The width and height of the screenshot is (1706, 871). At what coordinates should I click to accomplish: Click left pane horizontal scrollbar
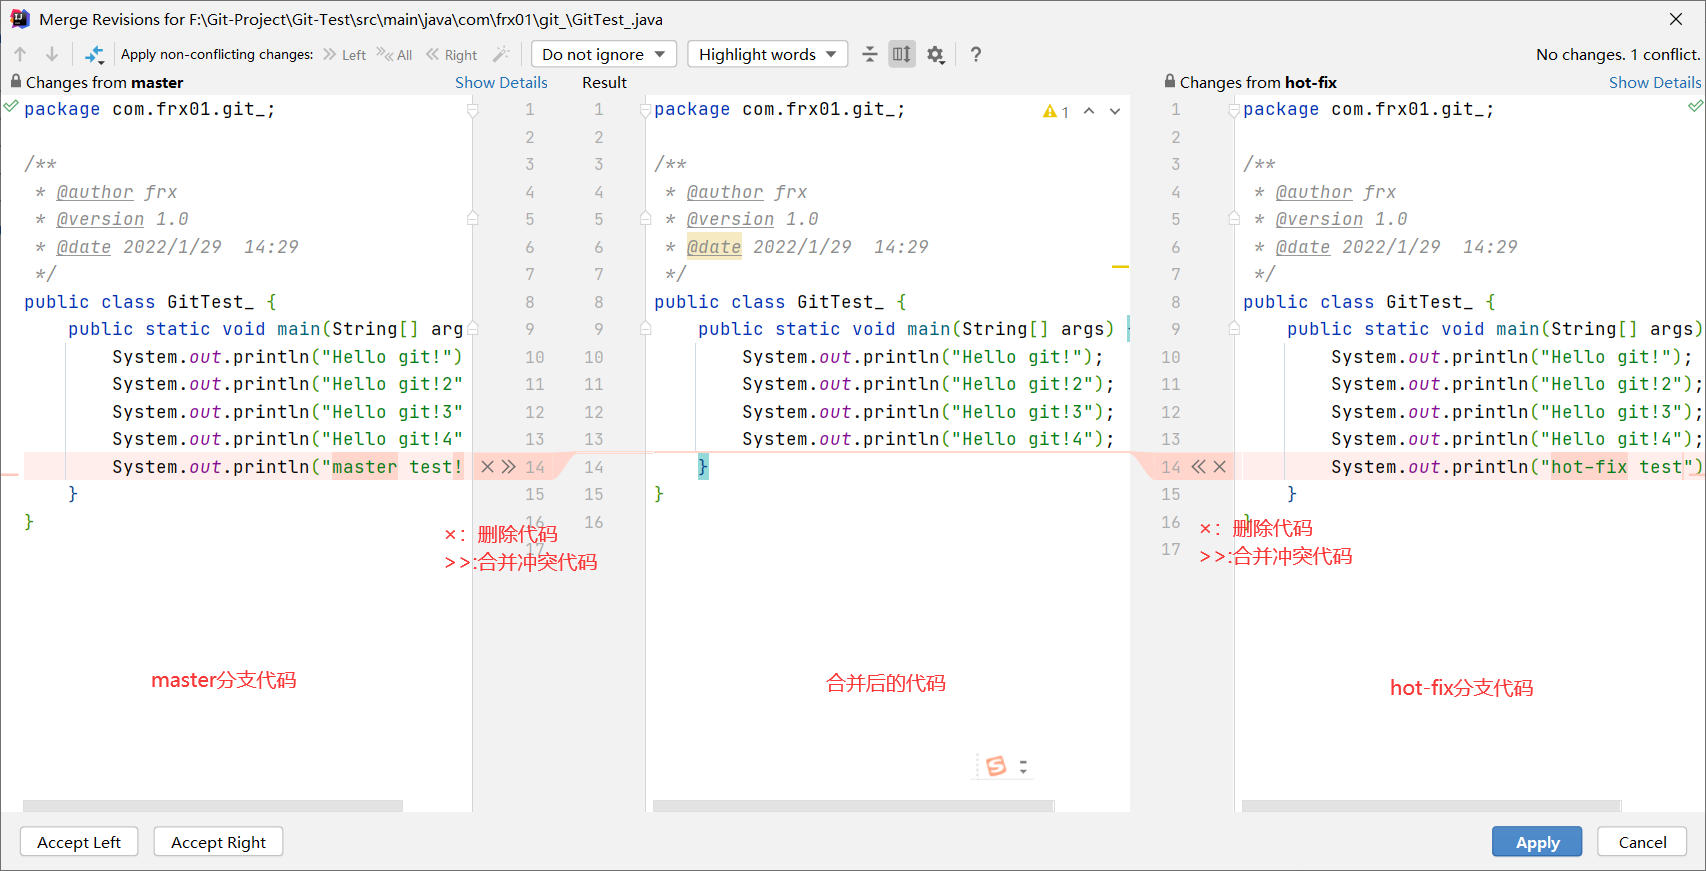[213, 806]
